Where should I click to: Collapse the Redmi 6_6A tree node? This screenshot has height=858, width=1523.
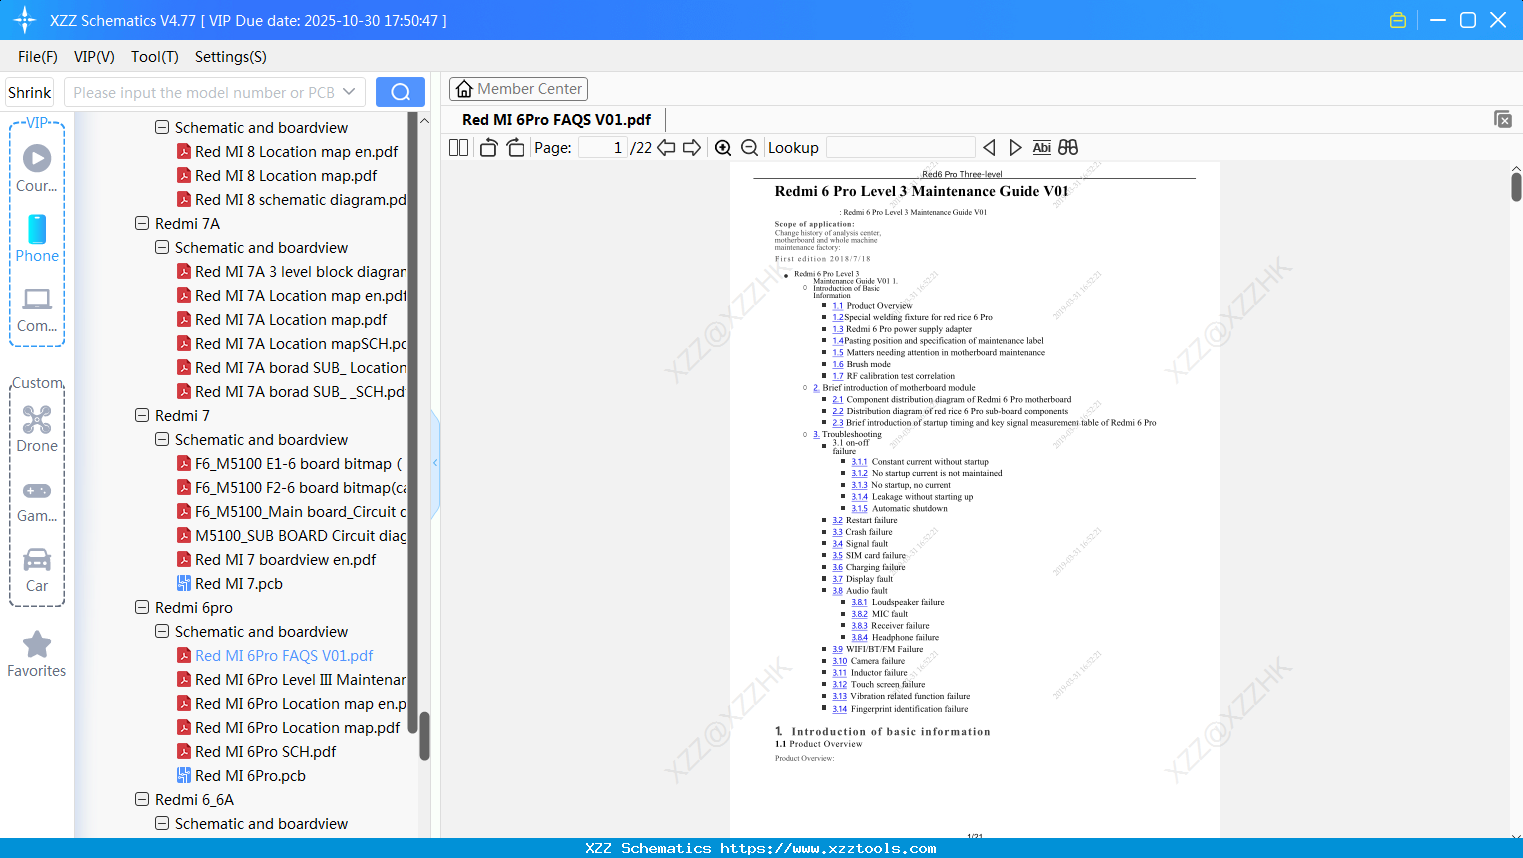click(x=142, y=800)
